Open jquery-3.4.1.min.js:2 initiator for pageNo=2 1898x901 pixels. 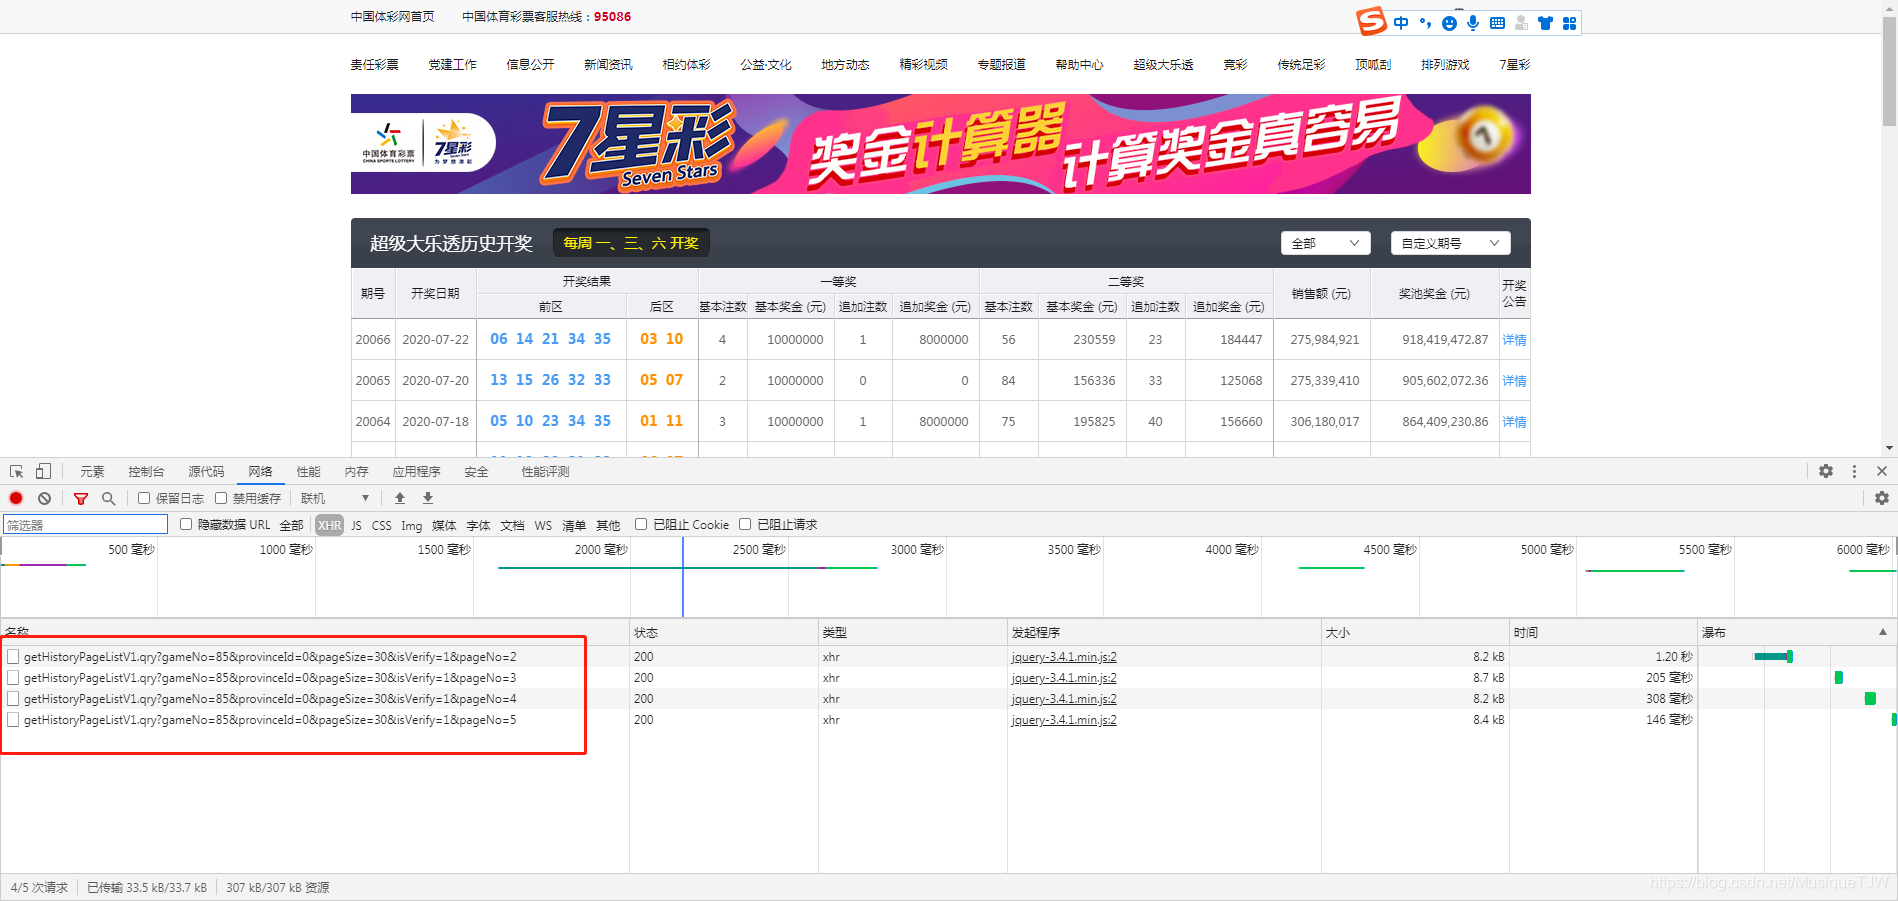click(1064, 657)
